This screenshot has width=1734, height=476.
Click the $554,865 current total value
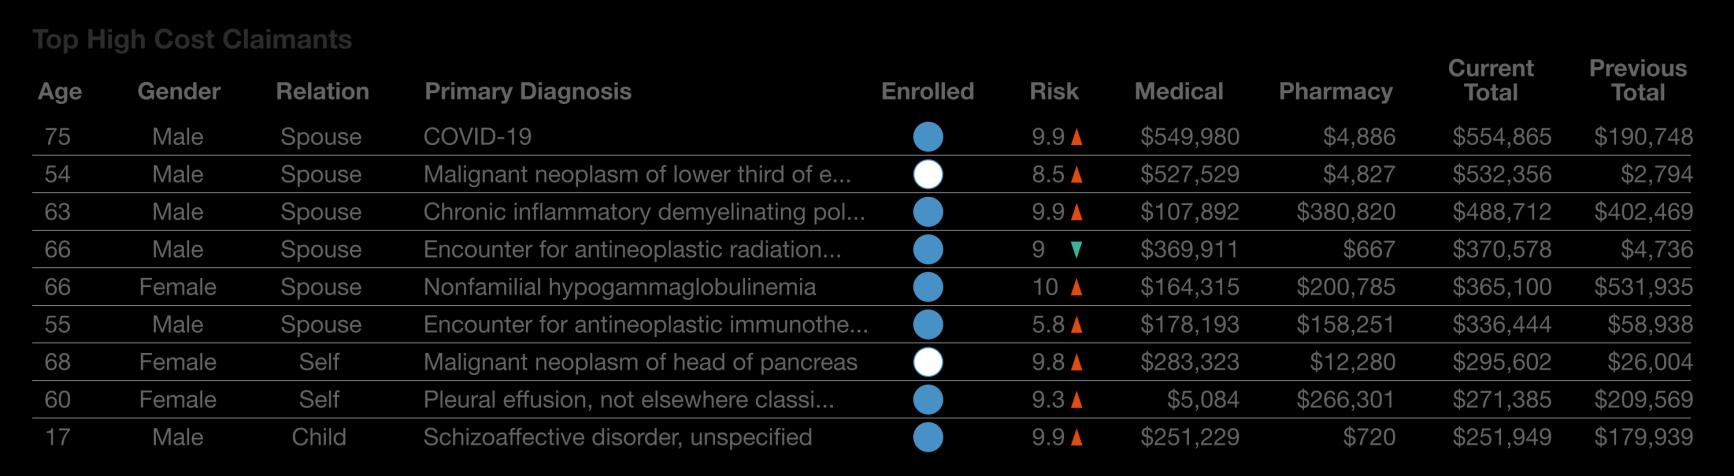click(x=1501, y=137)
